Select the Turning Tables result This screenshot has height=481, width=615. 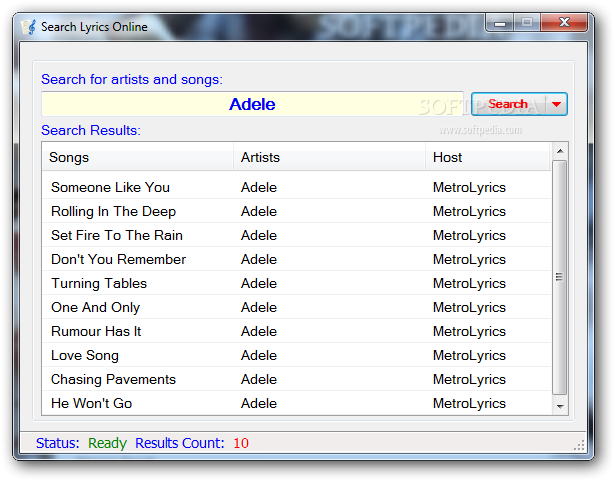[x=99, y=283]
